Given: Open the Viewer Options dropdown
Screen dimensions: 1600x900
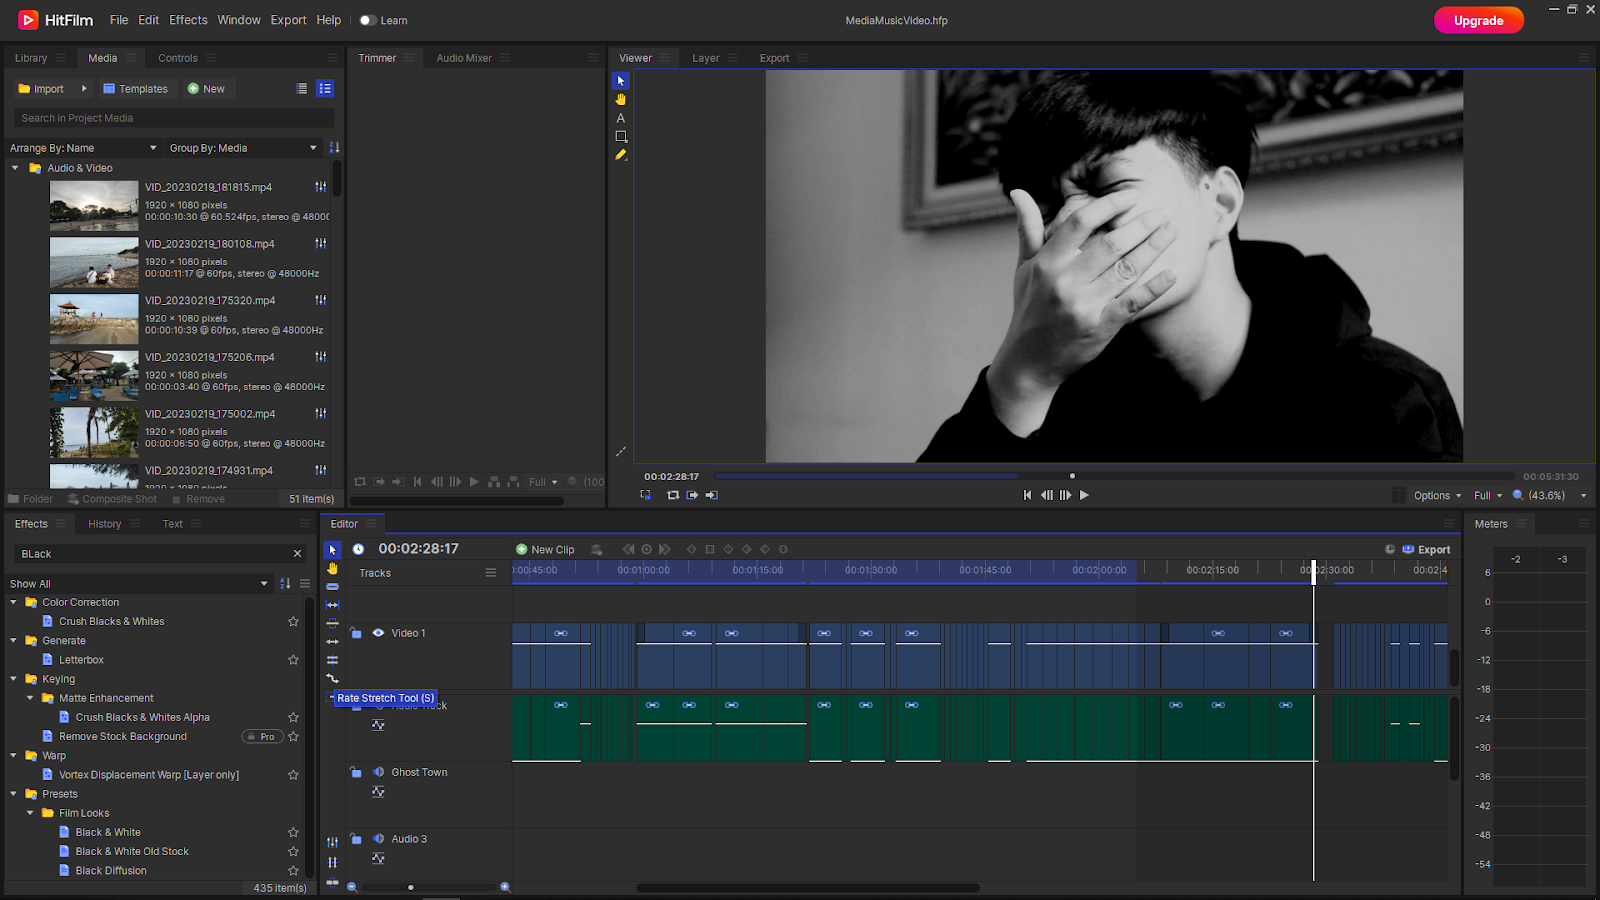Looking at the screenshot, I should [1437, 496].
